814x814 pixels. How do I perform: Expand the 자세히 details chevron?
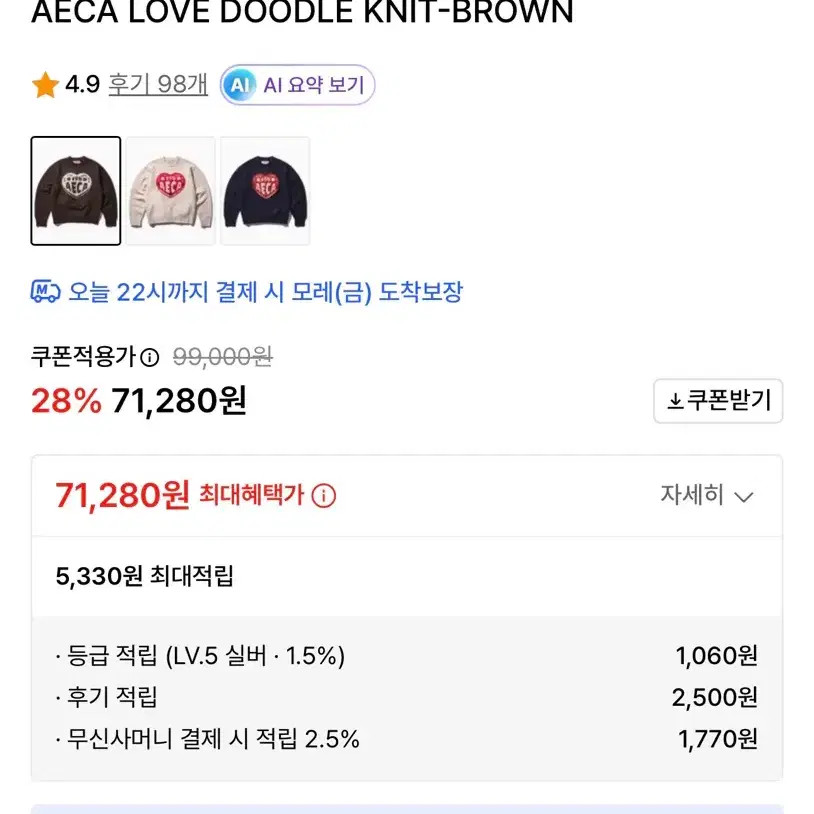(x=743, y=496)
